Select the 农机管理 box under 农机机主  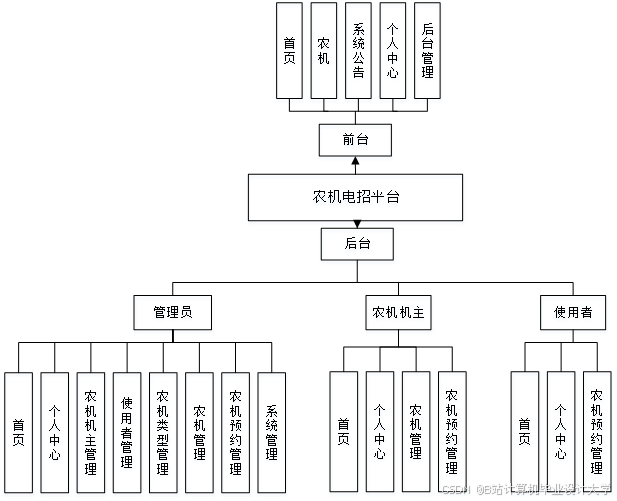pyautogui.click(x=416, y=432)
